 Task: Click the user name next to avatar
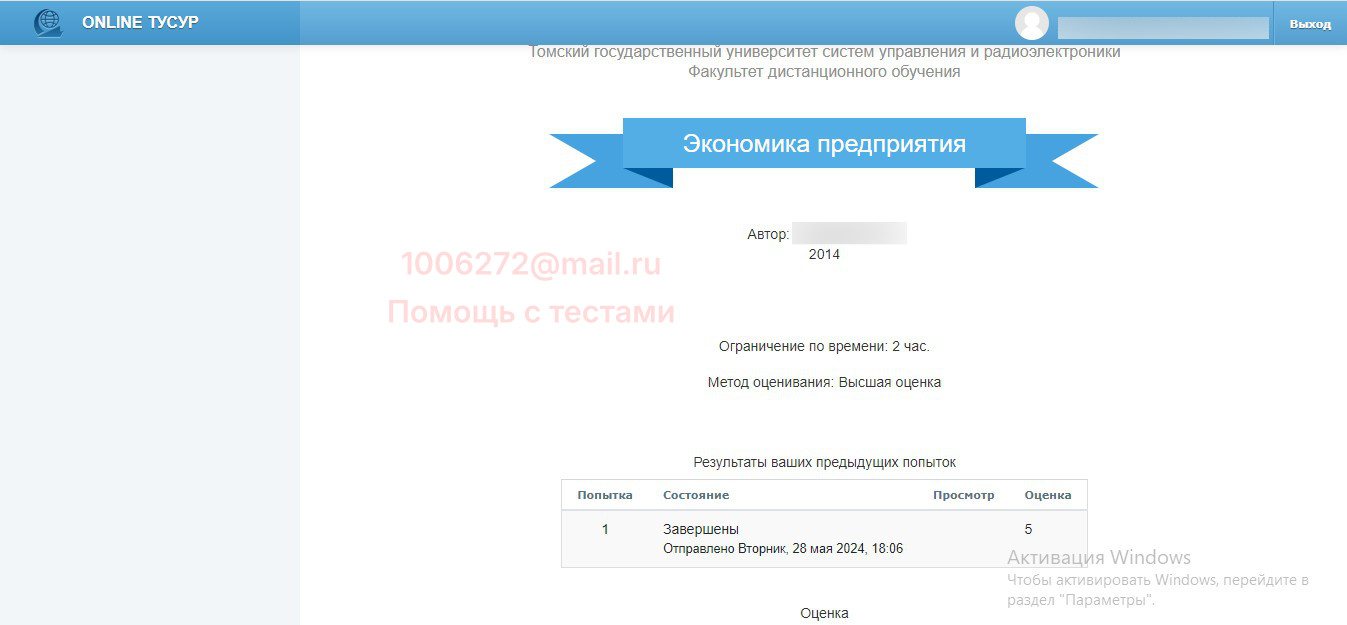(x=1162, y=27)
